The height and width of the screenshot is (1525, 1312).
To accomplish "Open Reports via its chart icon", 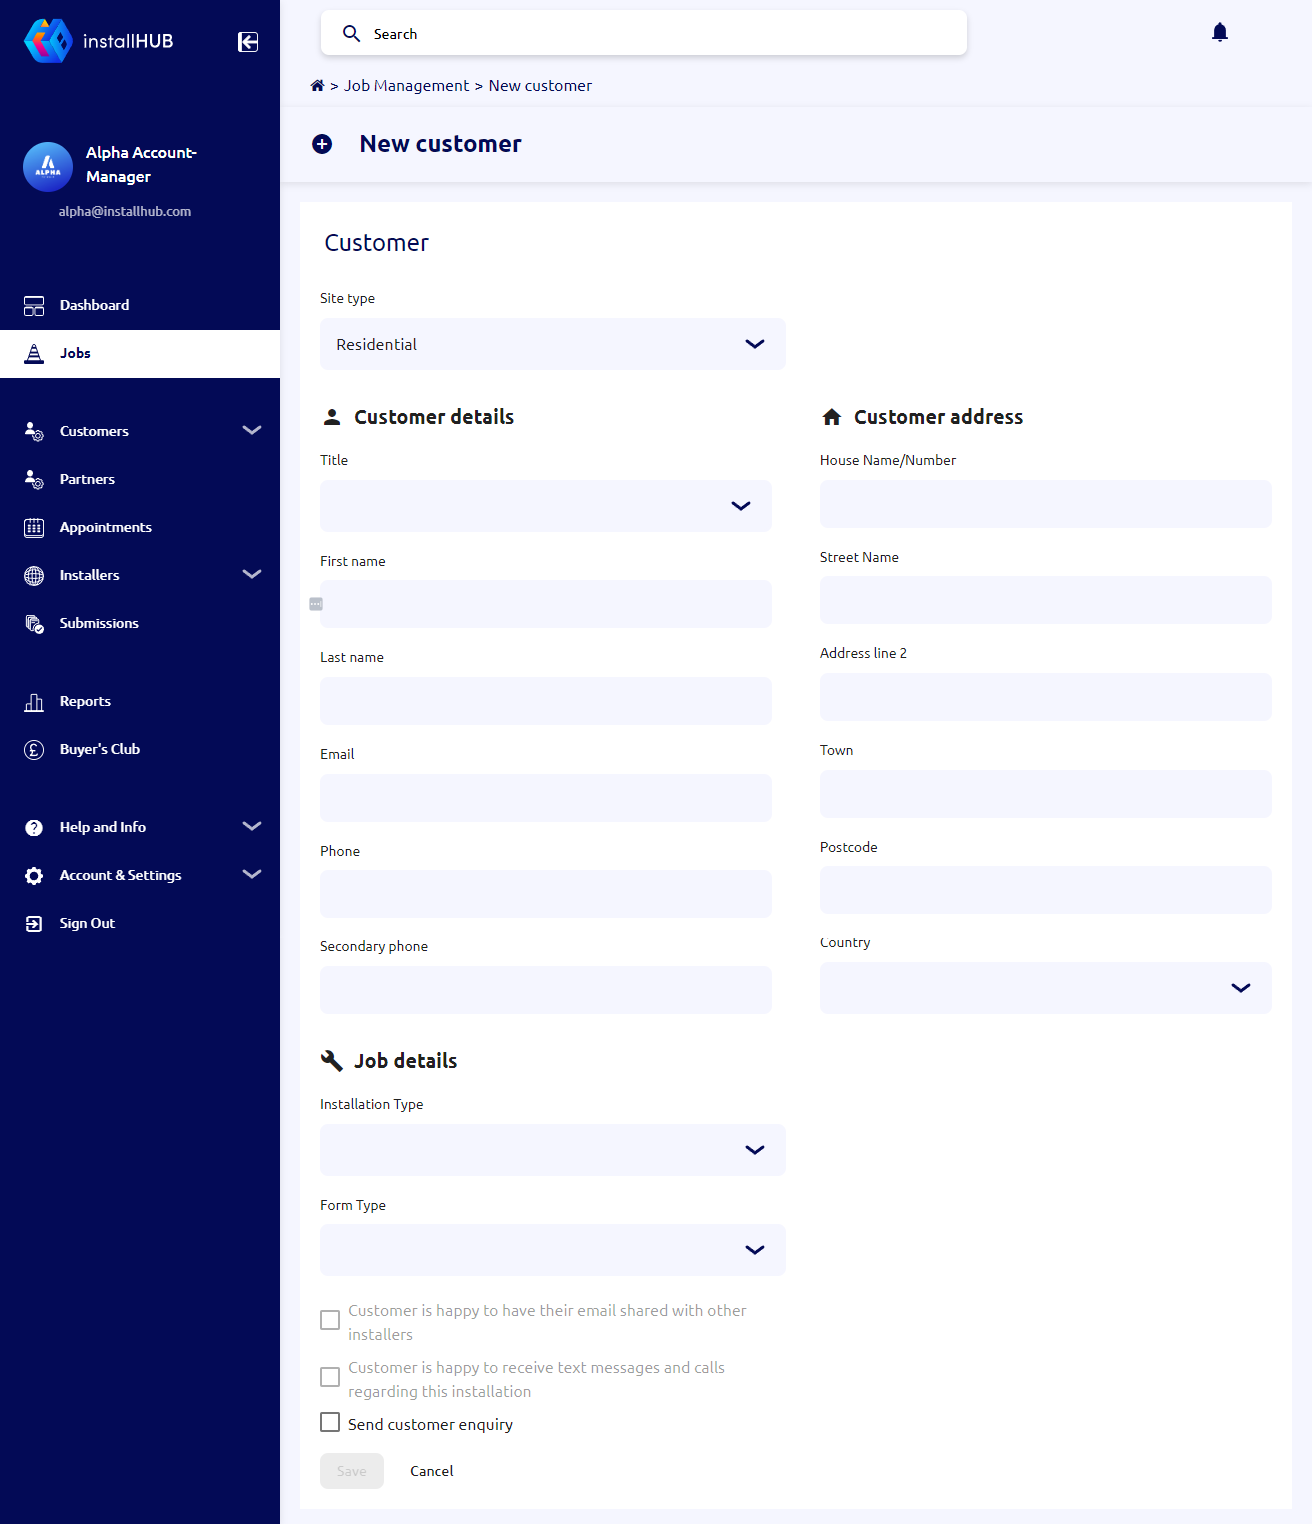I will (x=33, y=701).
